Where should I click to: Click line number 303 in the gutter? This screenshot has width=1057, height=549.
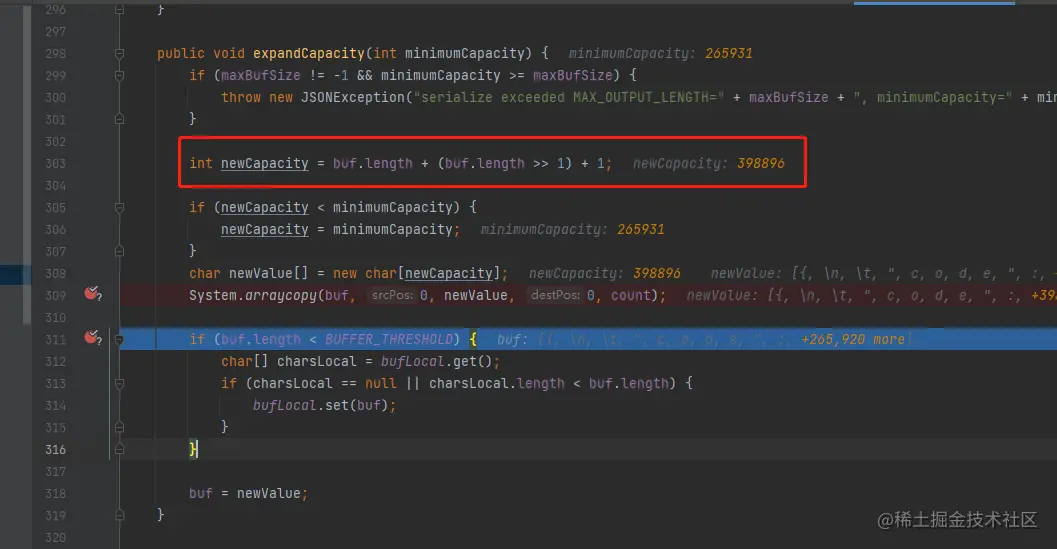tap(55, 163)
